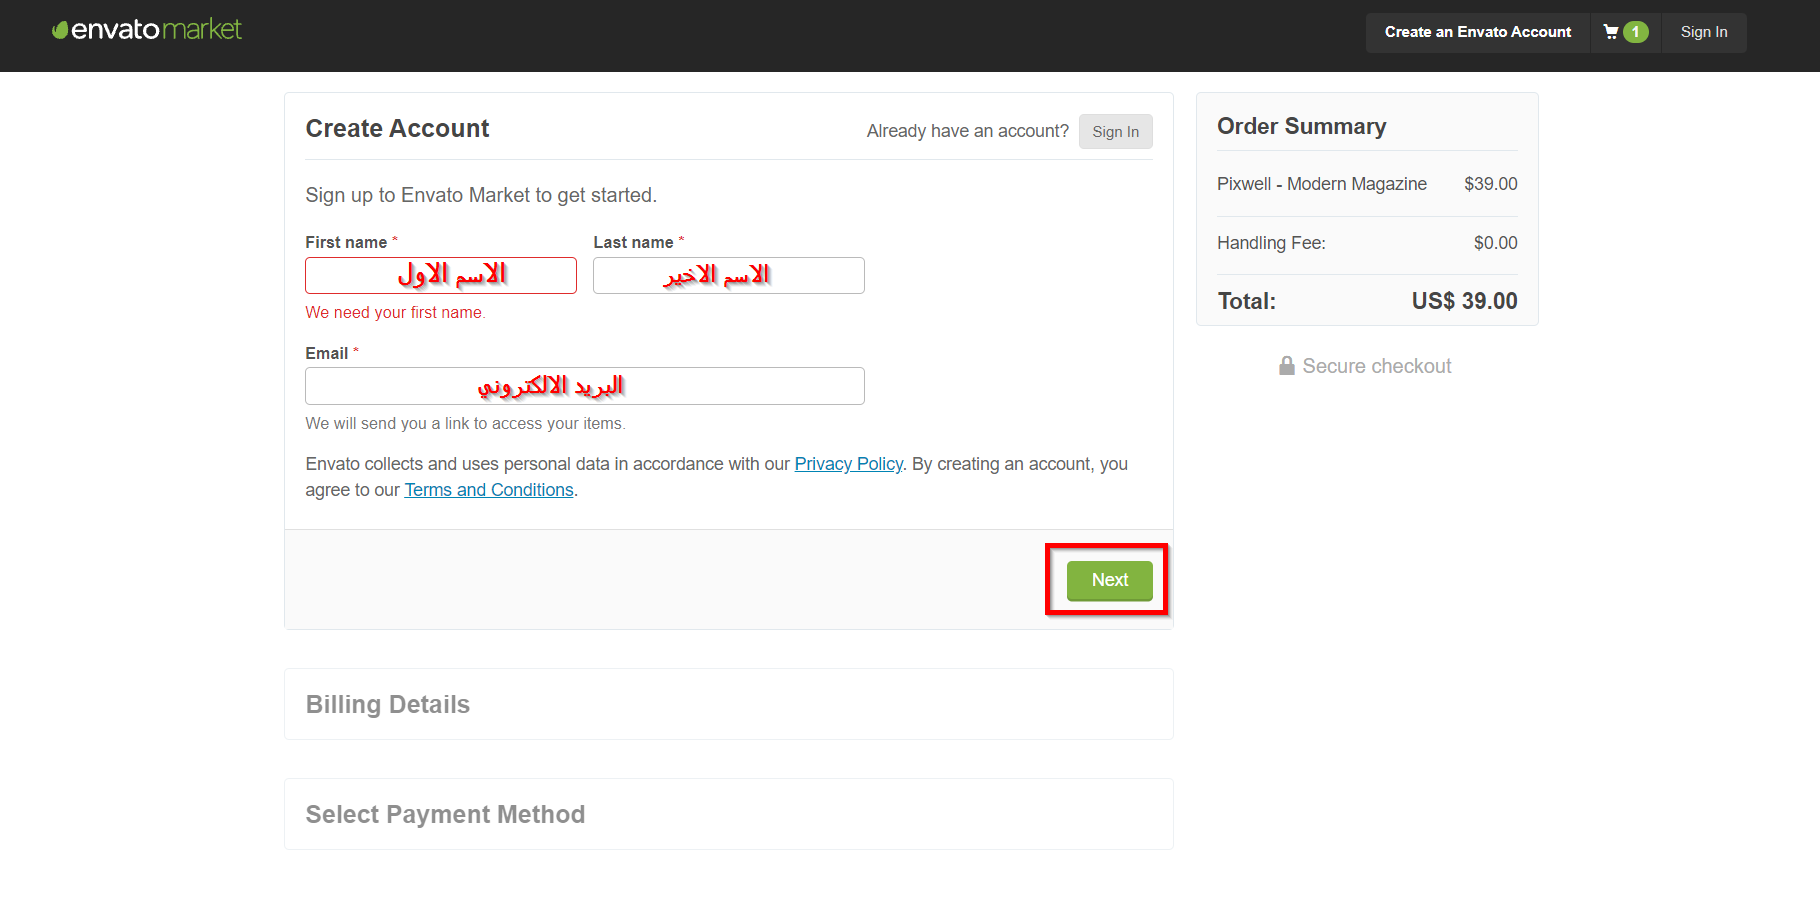
Task: Open the shopping cart icon
Action: click(1610, 32)
